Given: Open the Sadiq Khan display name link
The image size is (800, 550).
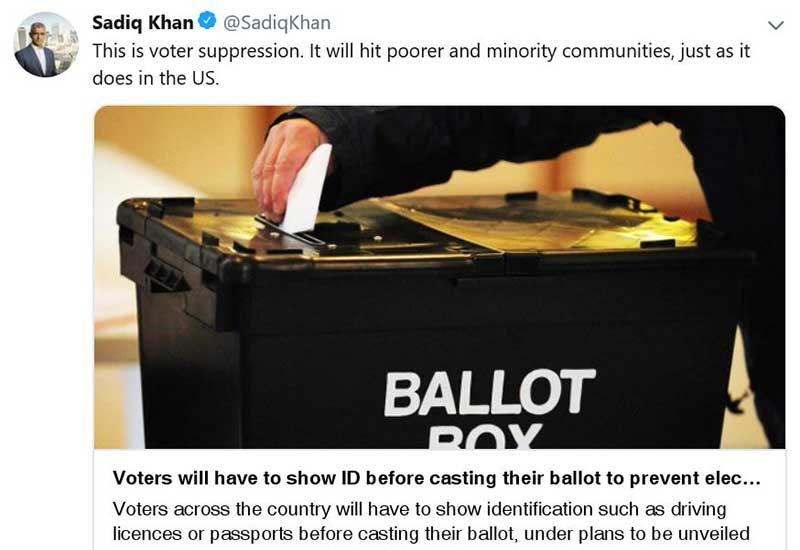Looking at the screenshot, I should point(143,22).
